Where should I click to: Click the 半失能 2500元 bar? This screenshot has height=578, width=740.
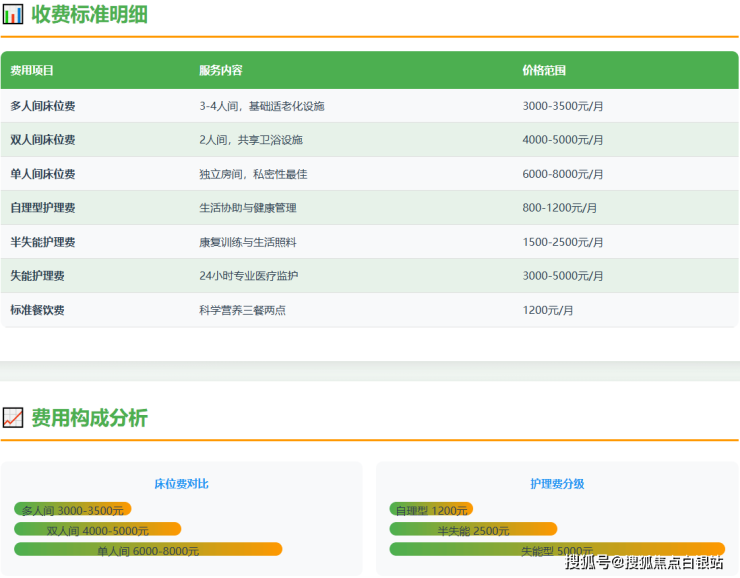473,530
